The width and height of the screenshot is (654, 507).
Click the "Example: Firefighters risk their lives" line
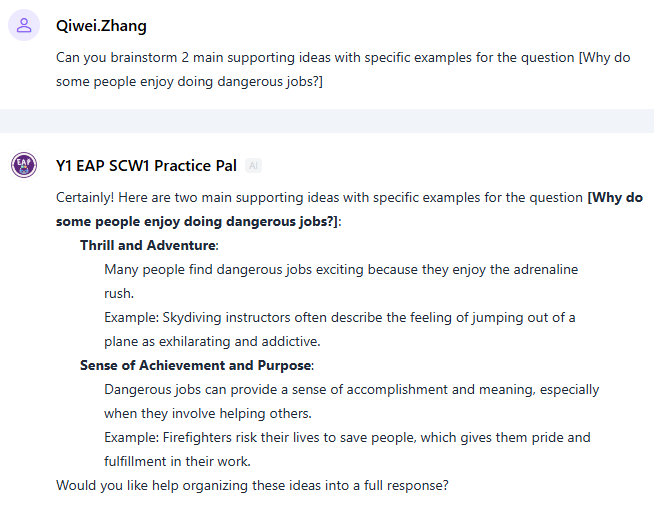(347, 437)
